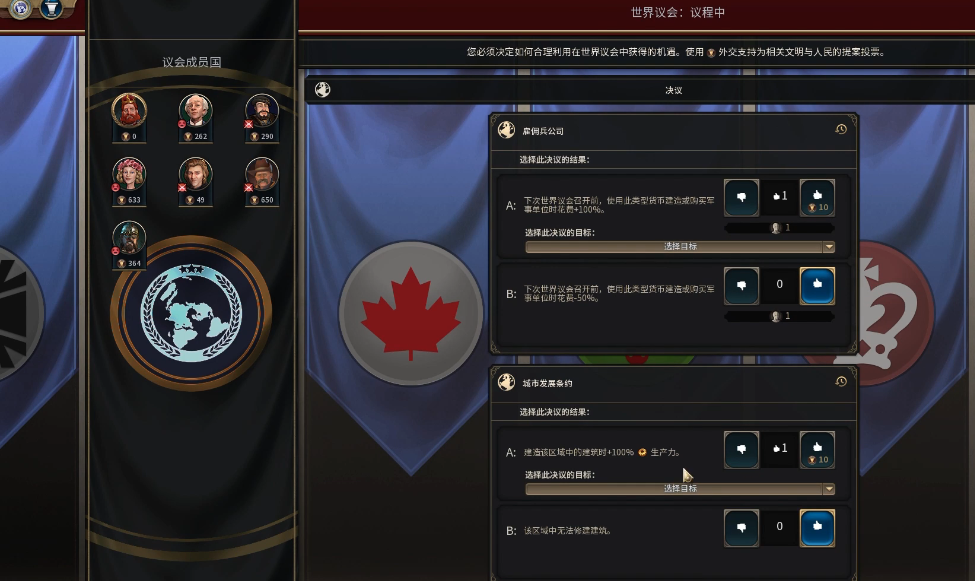Select the white-haired leader portrait with 262 favor
This screenshot has height=581, width=975.
coord(196,111)
